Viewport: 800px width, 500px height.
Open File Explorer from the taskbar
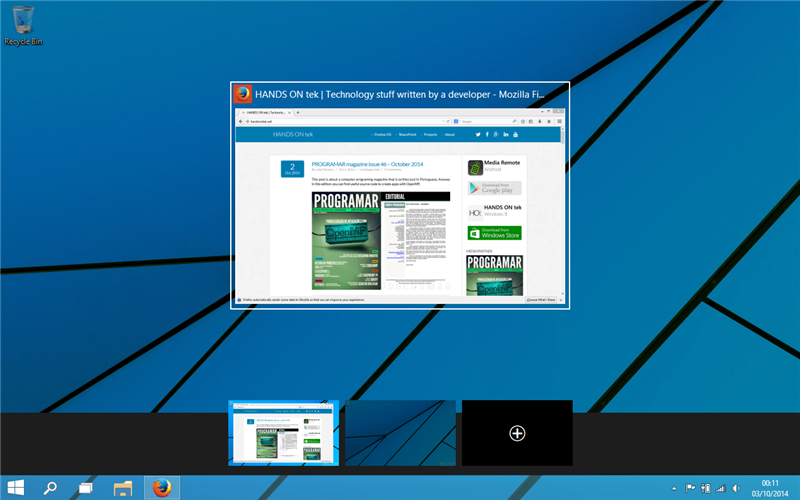[123, 488]
